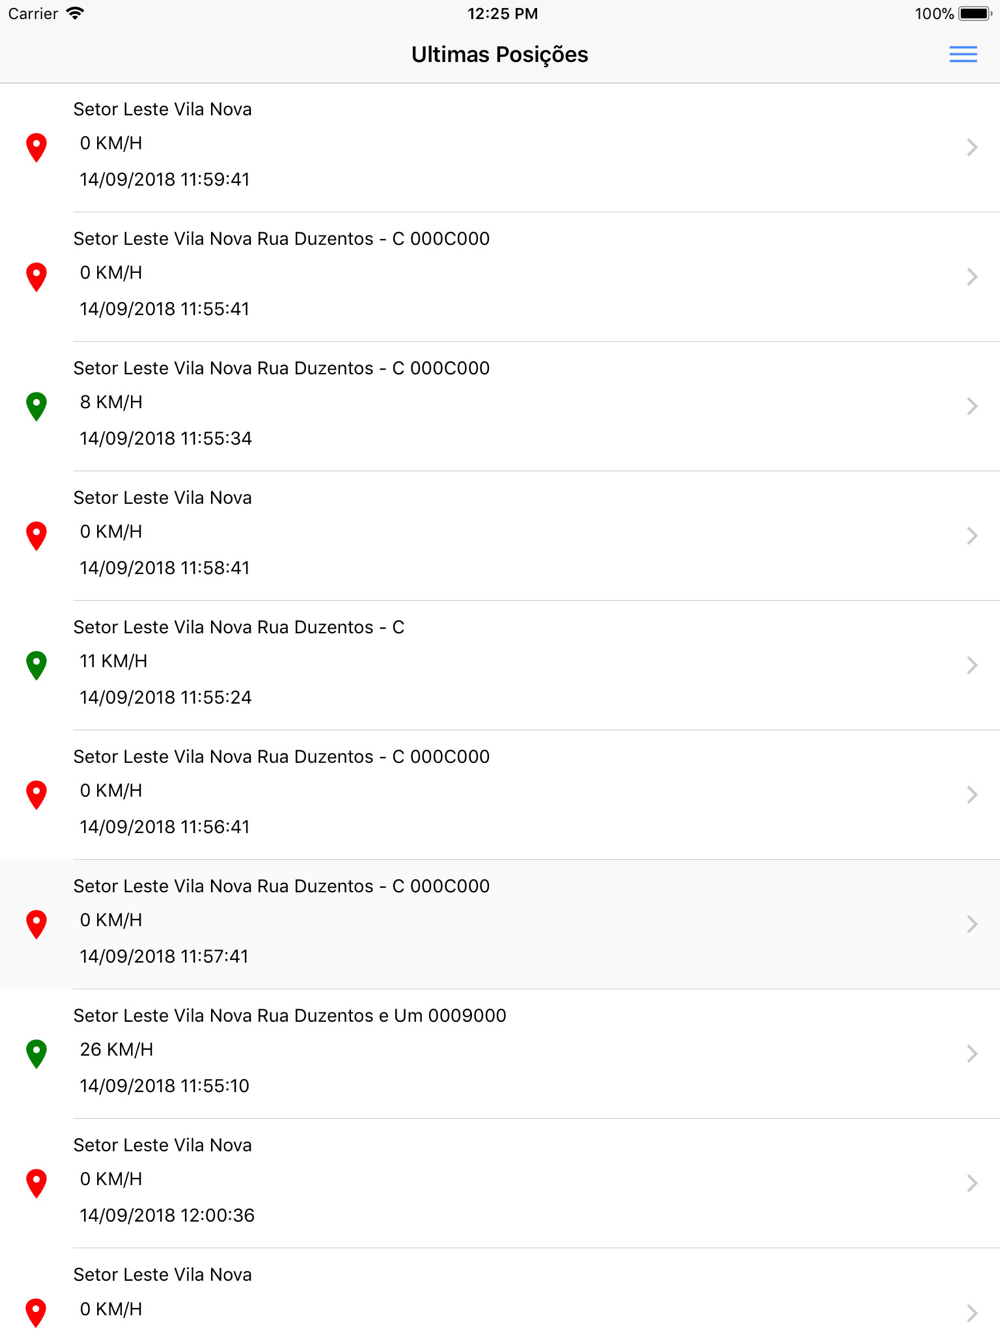Open the 14/09/2018 12:00:36 position row
Image resolution: width=1000 pixels, height=1333 pixels.
click(500, 1183)
